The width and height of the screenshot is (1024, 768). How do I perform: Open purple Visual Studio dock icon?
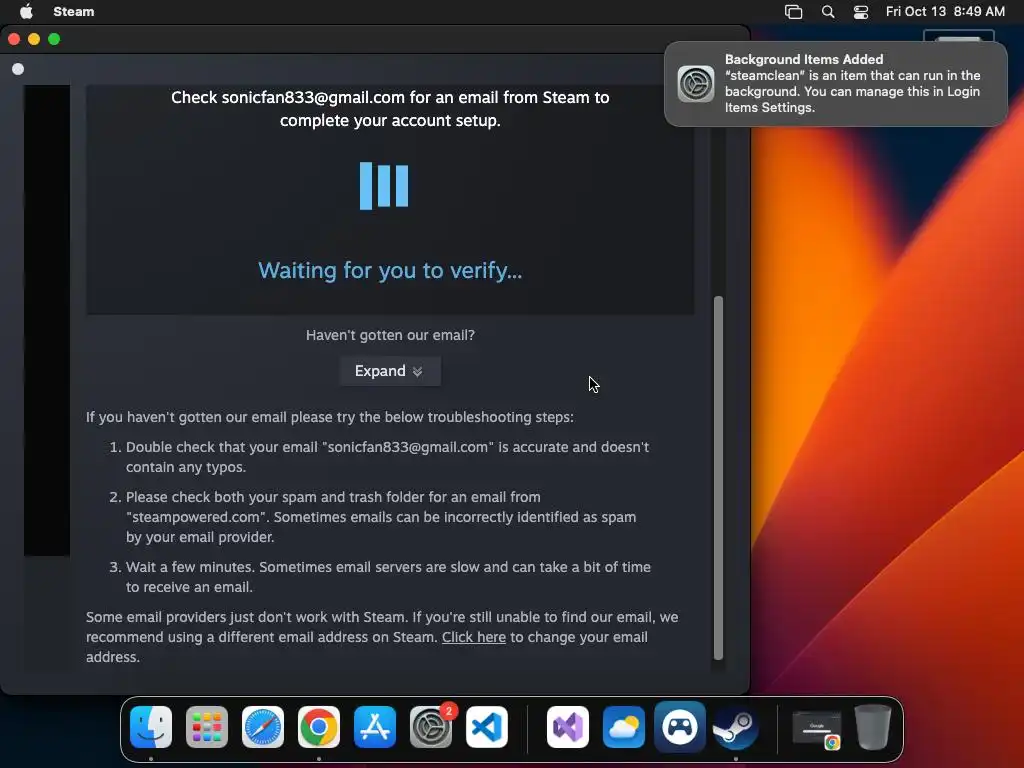tap(568, 727)
